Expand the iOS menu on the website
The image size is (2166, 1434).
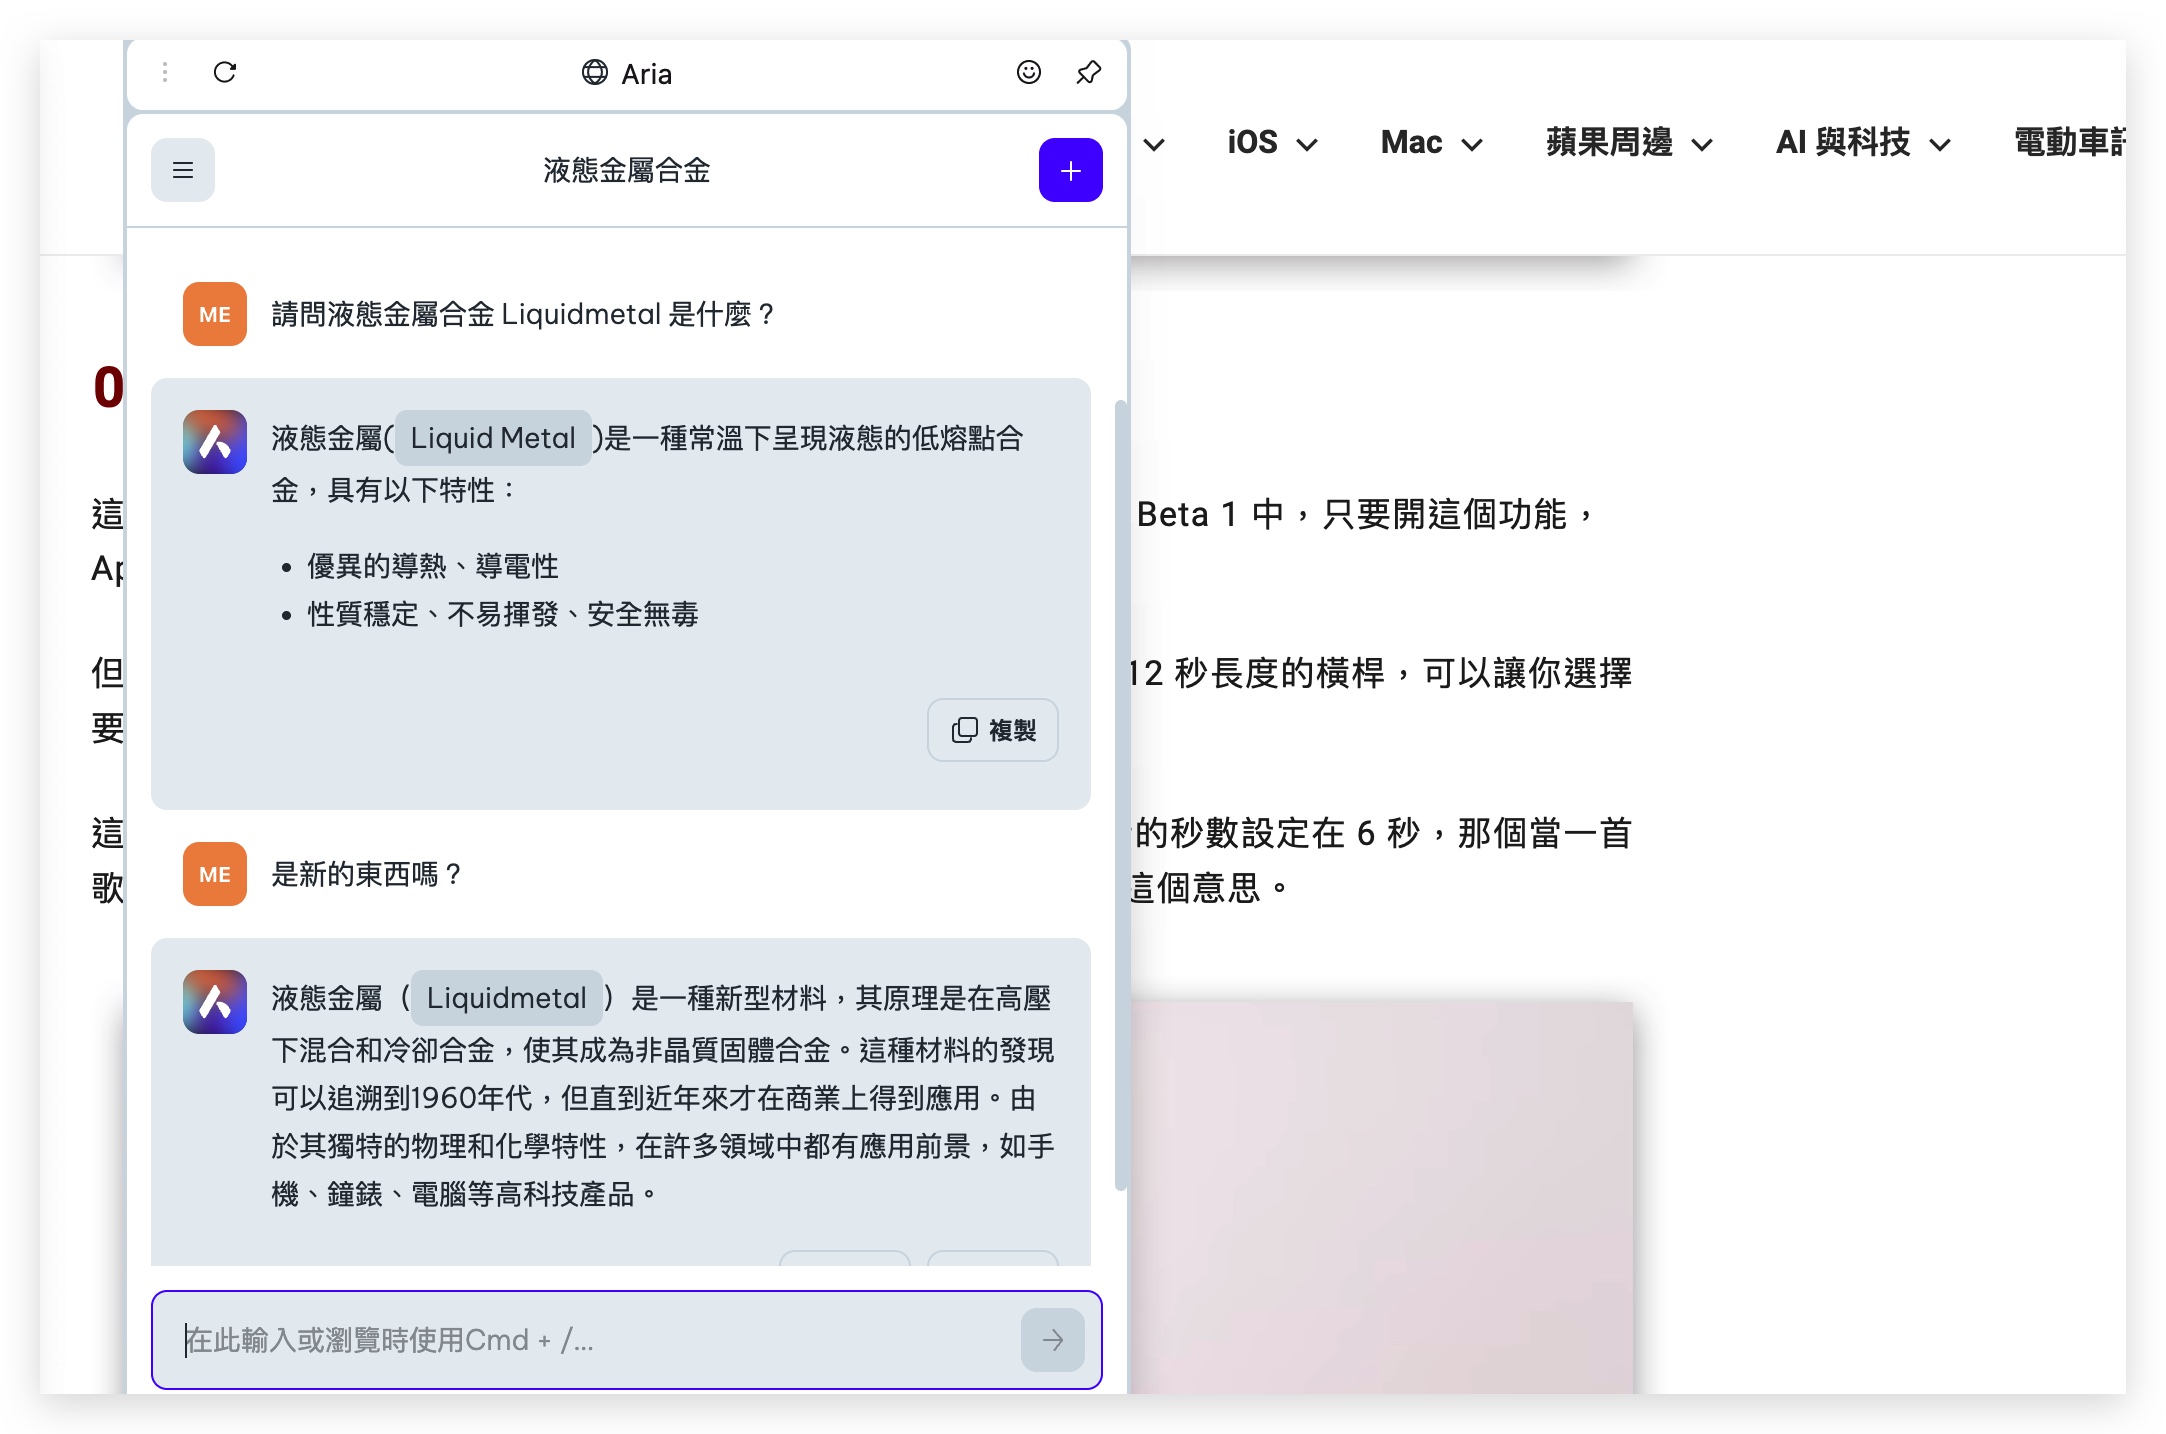[x=1272, y=143]
